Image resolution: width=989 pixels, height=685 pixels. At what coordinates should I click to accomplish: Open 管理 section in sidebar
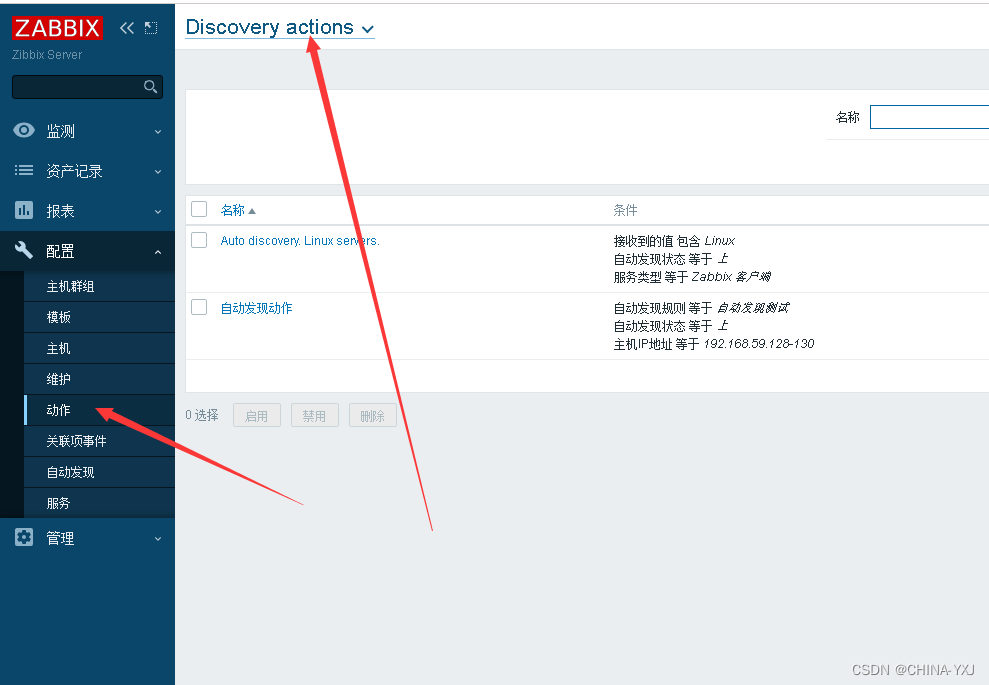[x=87, y=538]
